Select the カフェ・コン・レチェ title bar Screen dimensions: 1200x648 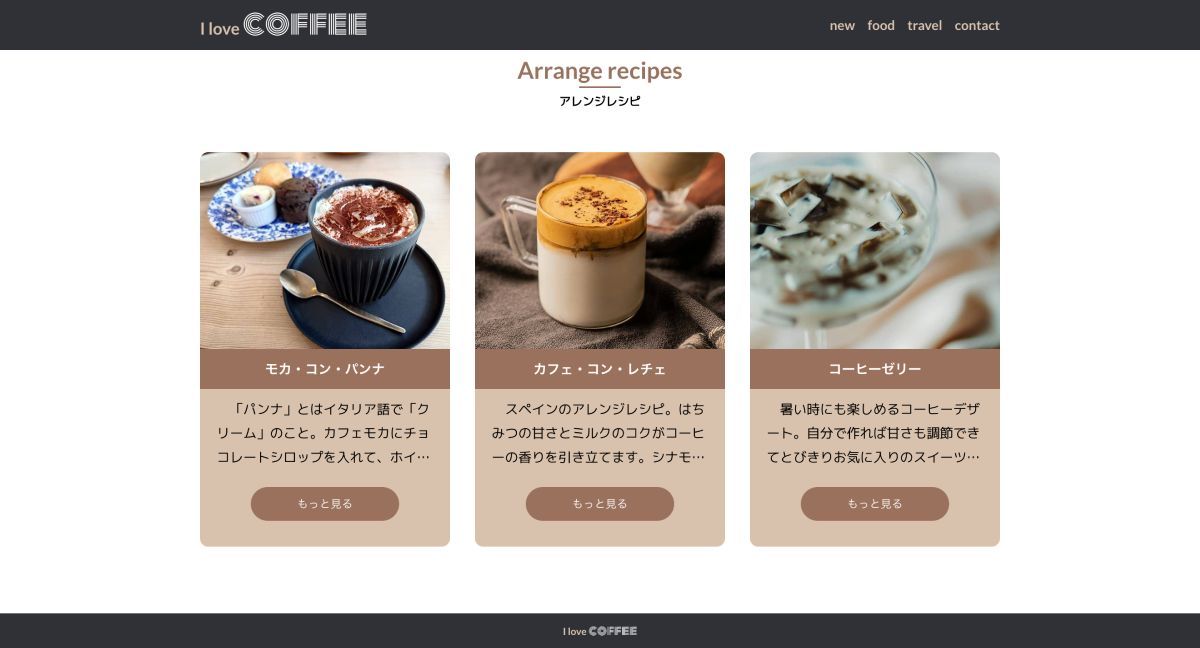point(600,369)
